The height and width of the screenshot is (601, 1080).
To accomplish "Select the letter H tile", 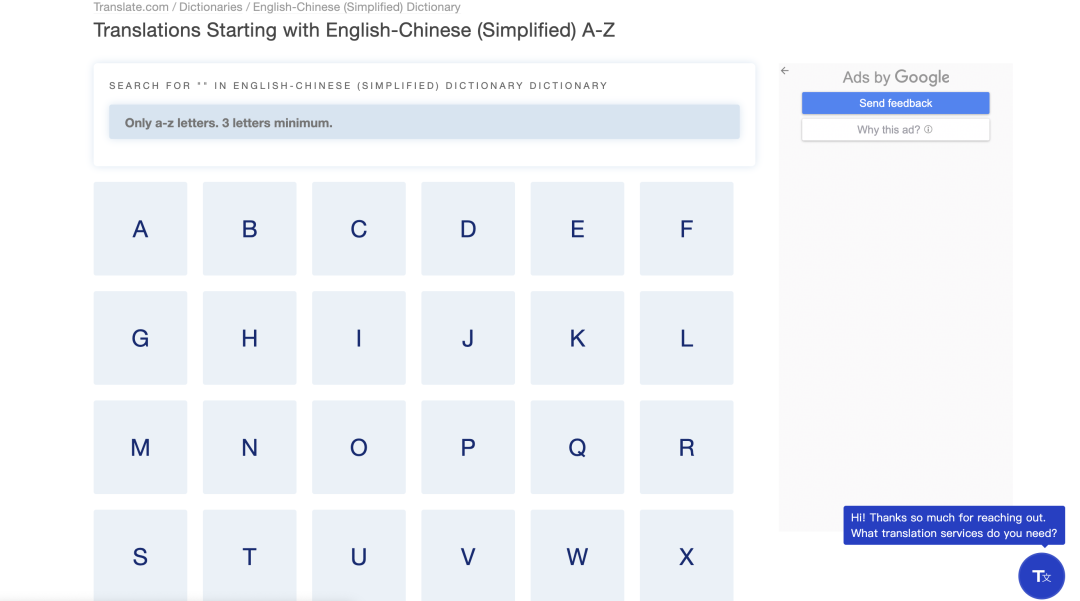I will click(249, 338).
